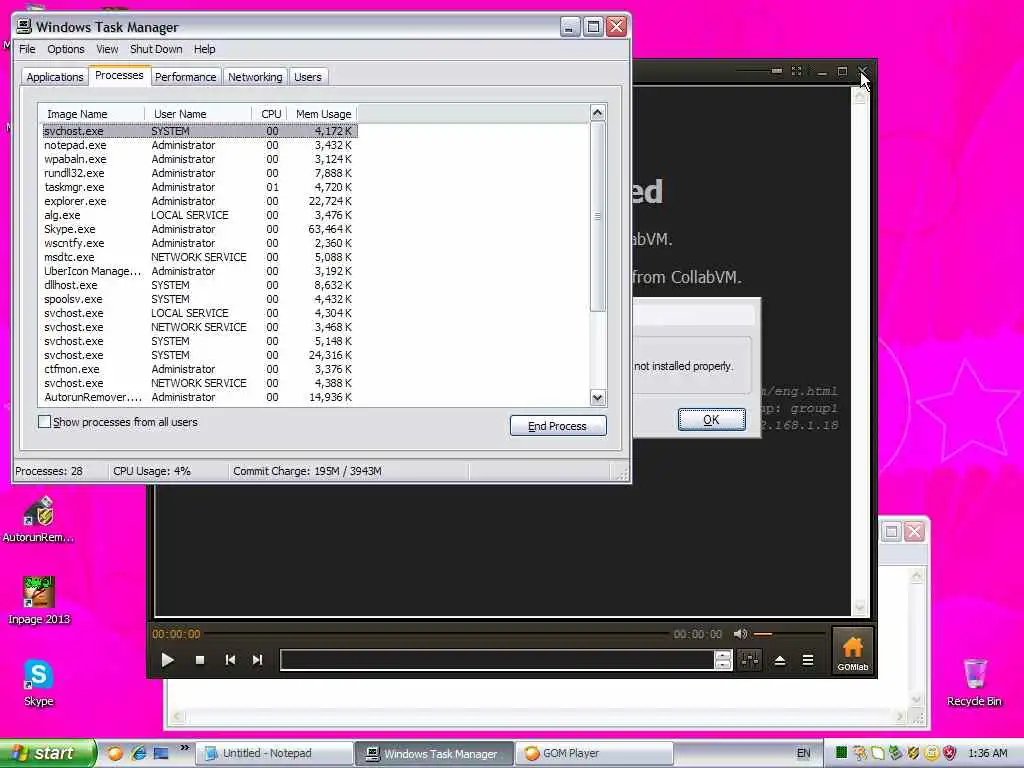Click the Stop button in GOM Player
The width and height of the screenshot is (1024, 768).
pyautogui.click(x=200, y=660)
